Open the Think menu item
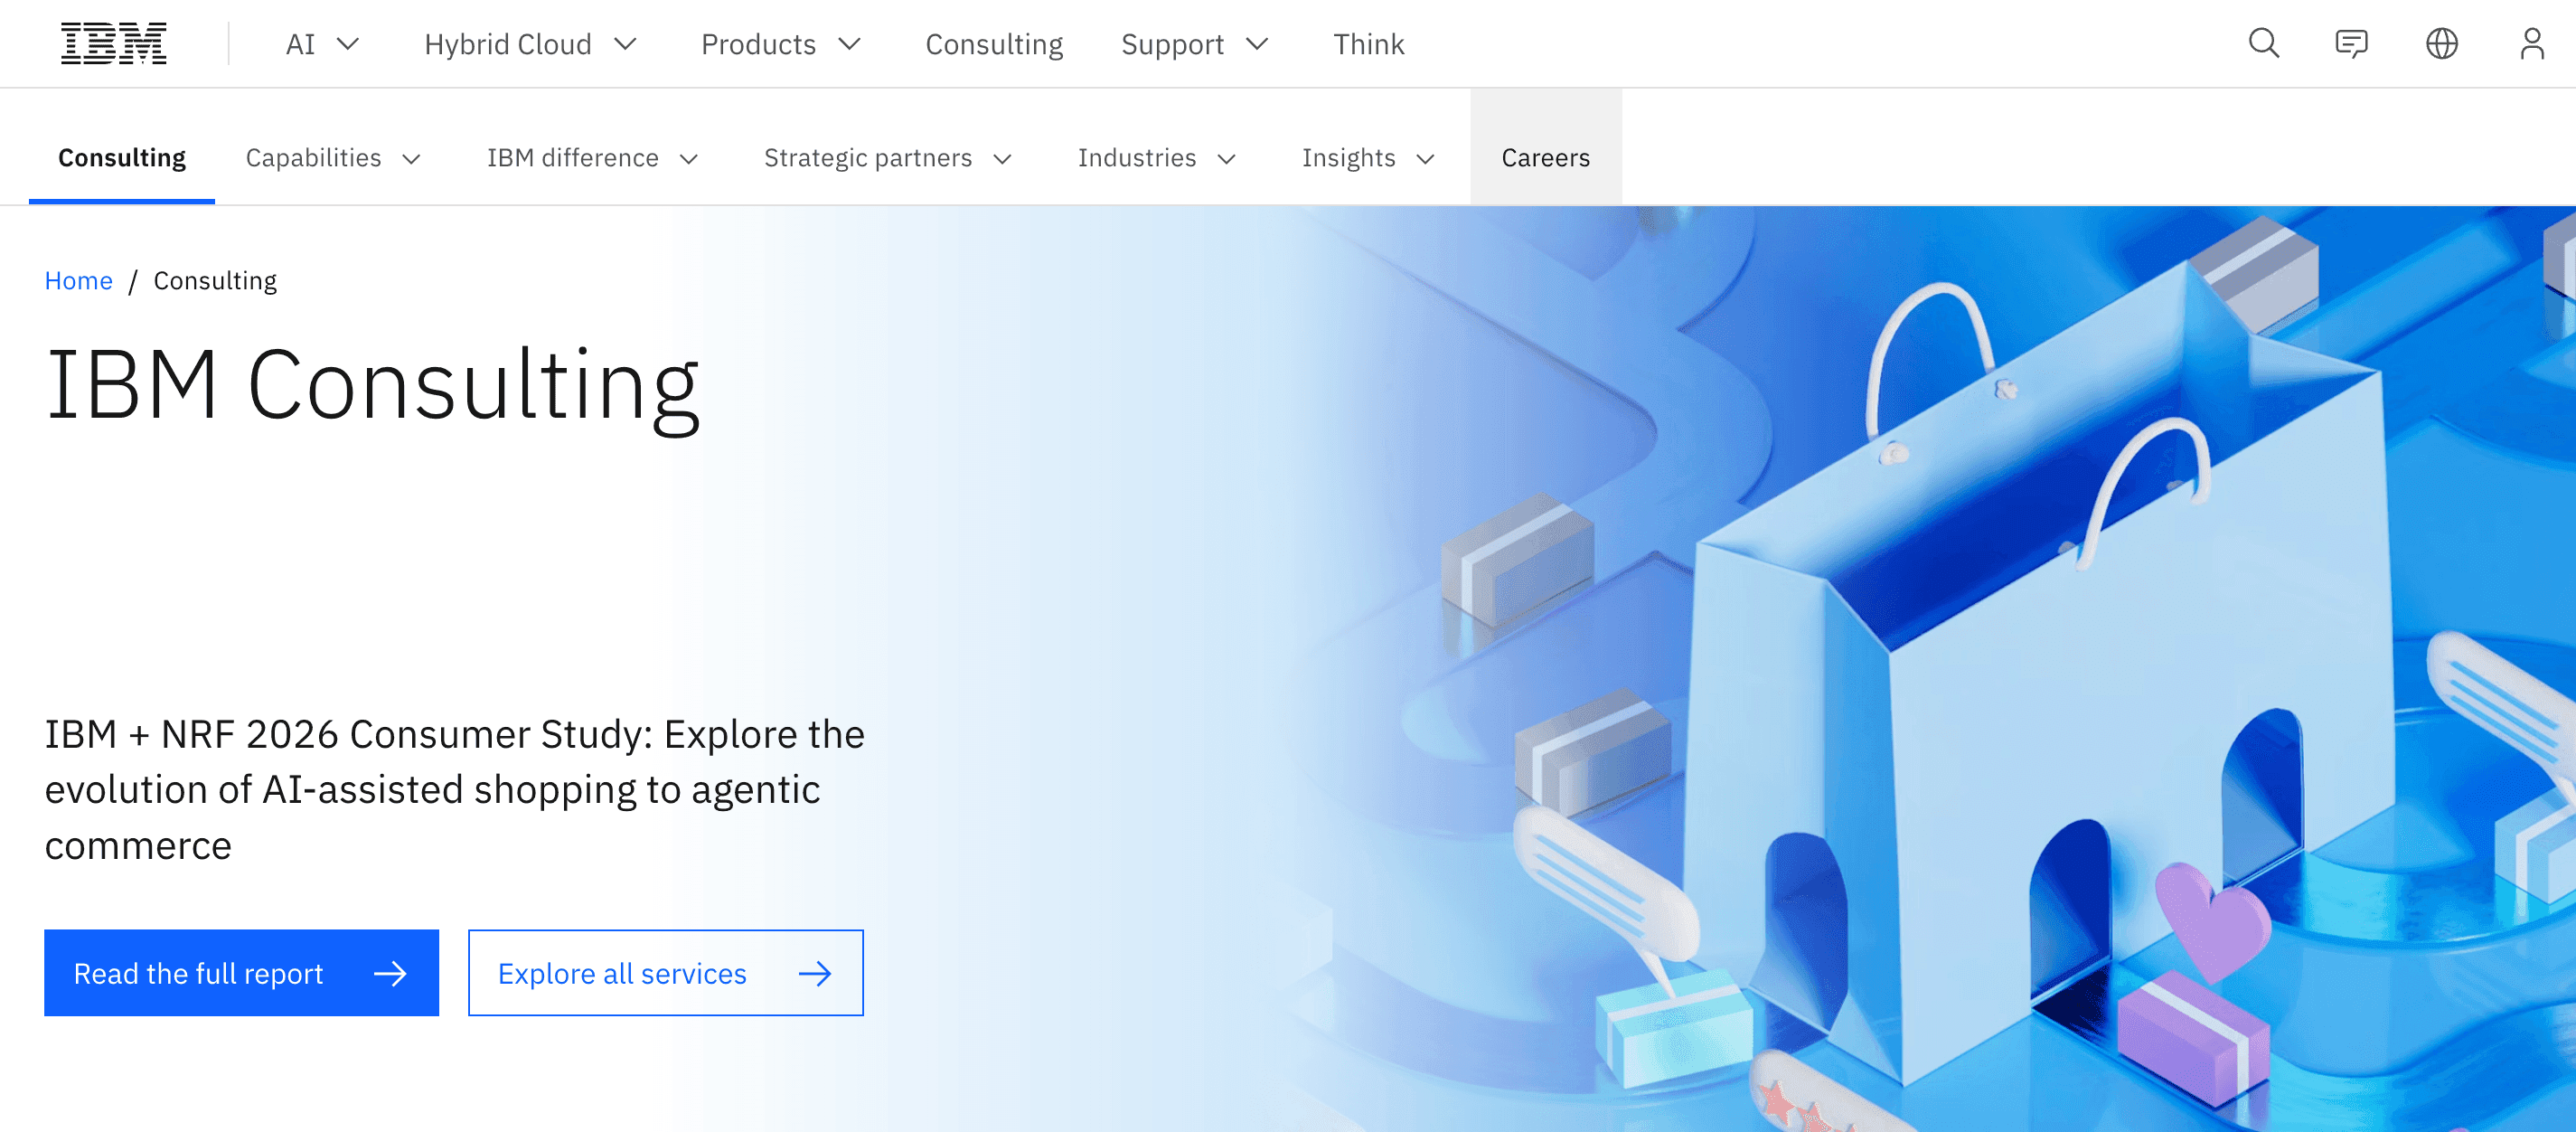 coord(1369,43)
